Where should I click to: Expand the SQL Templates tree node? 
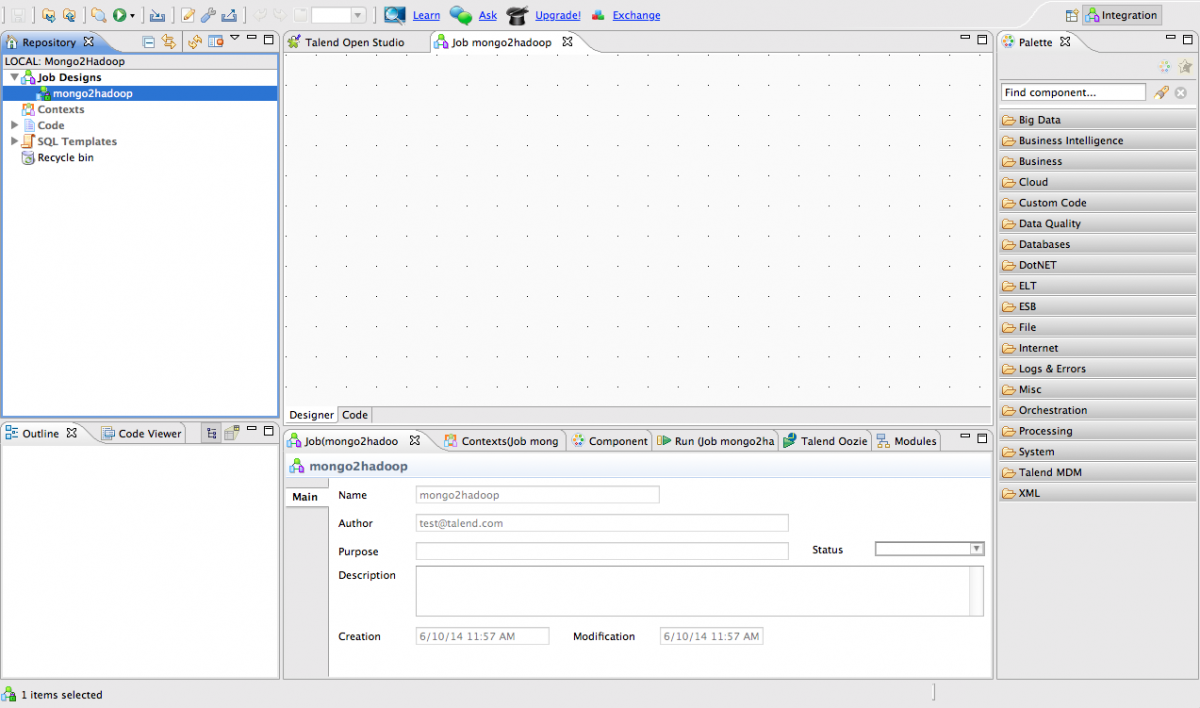click(14, 141)
